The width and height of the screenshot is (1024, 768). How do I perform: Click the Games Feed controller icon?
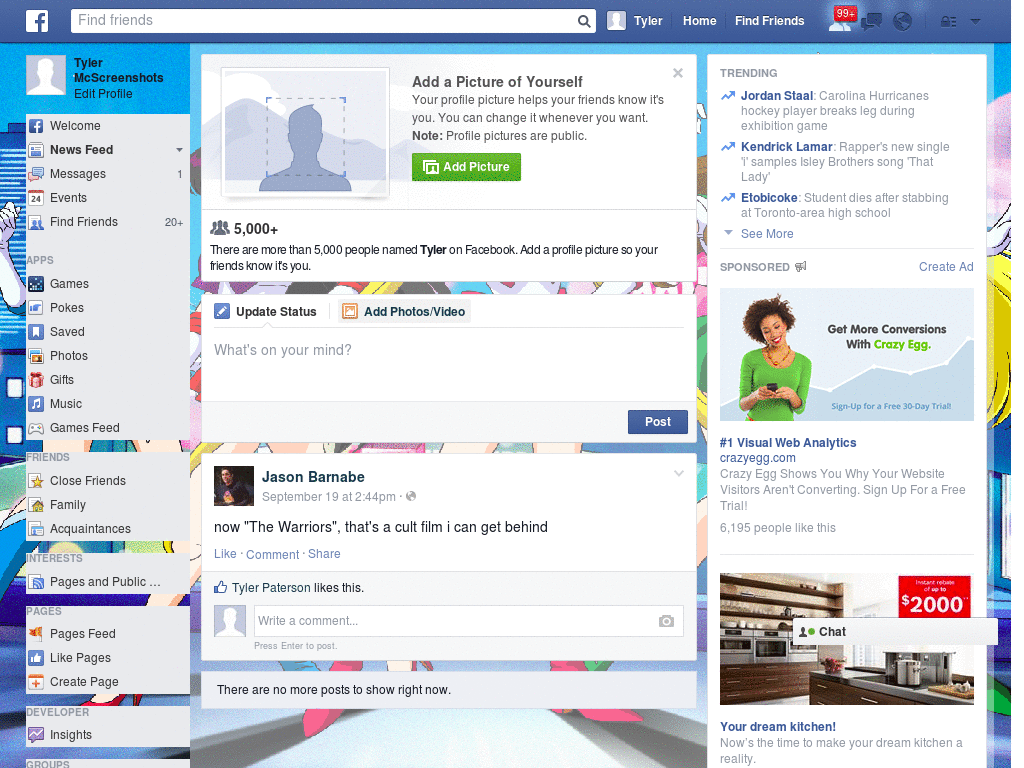tap(37, 428)
